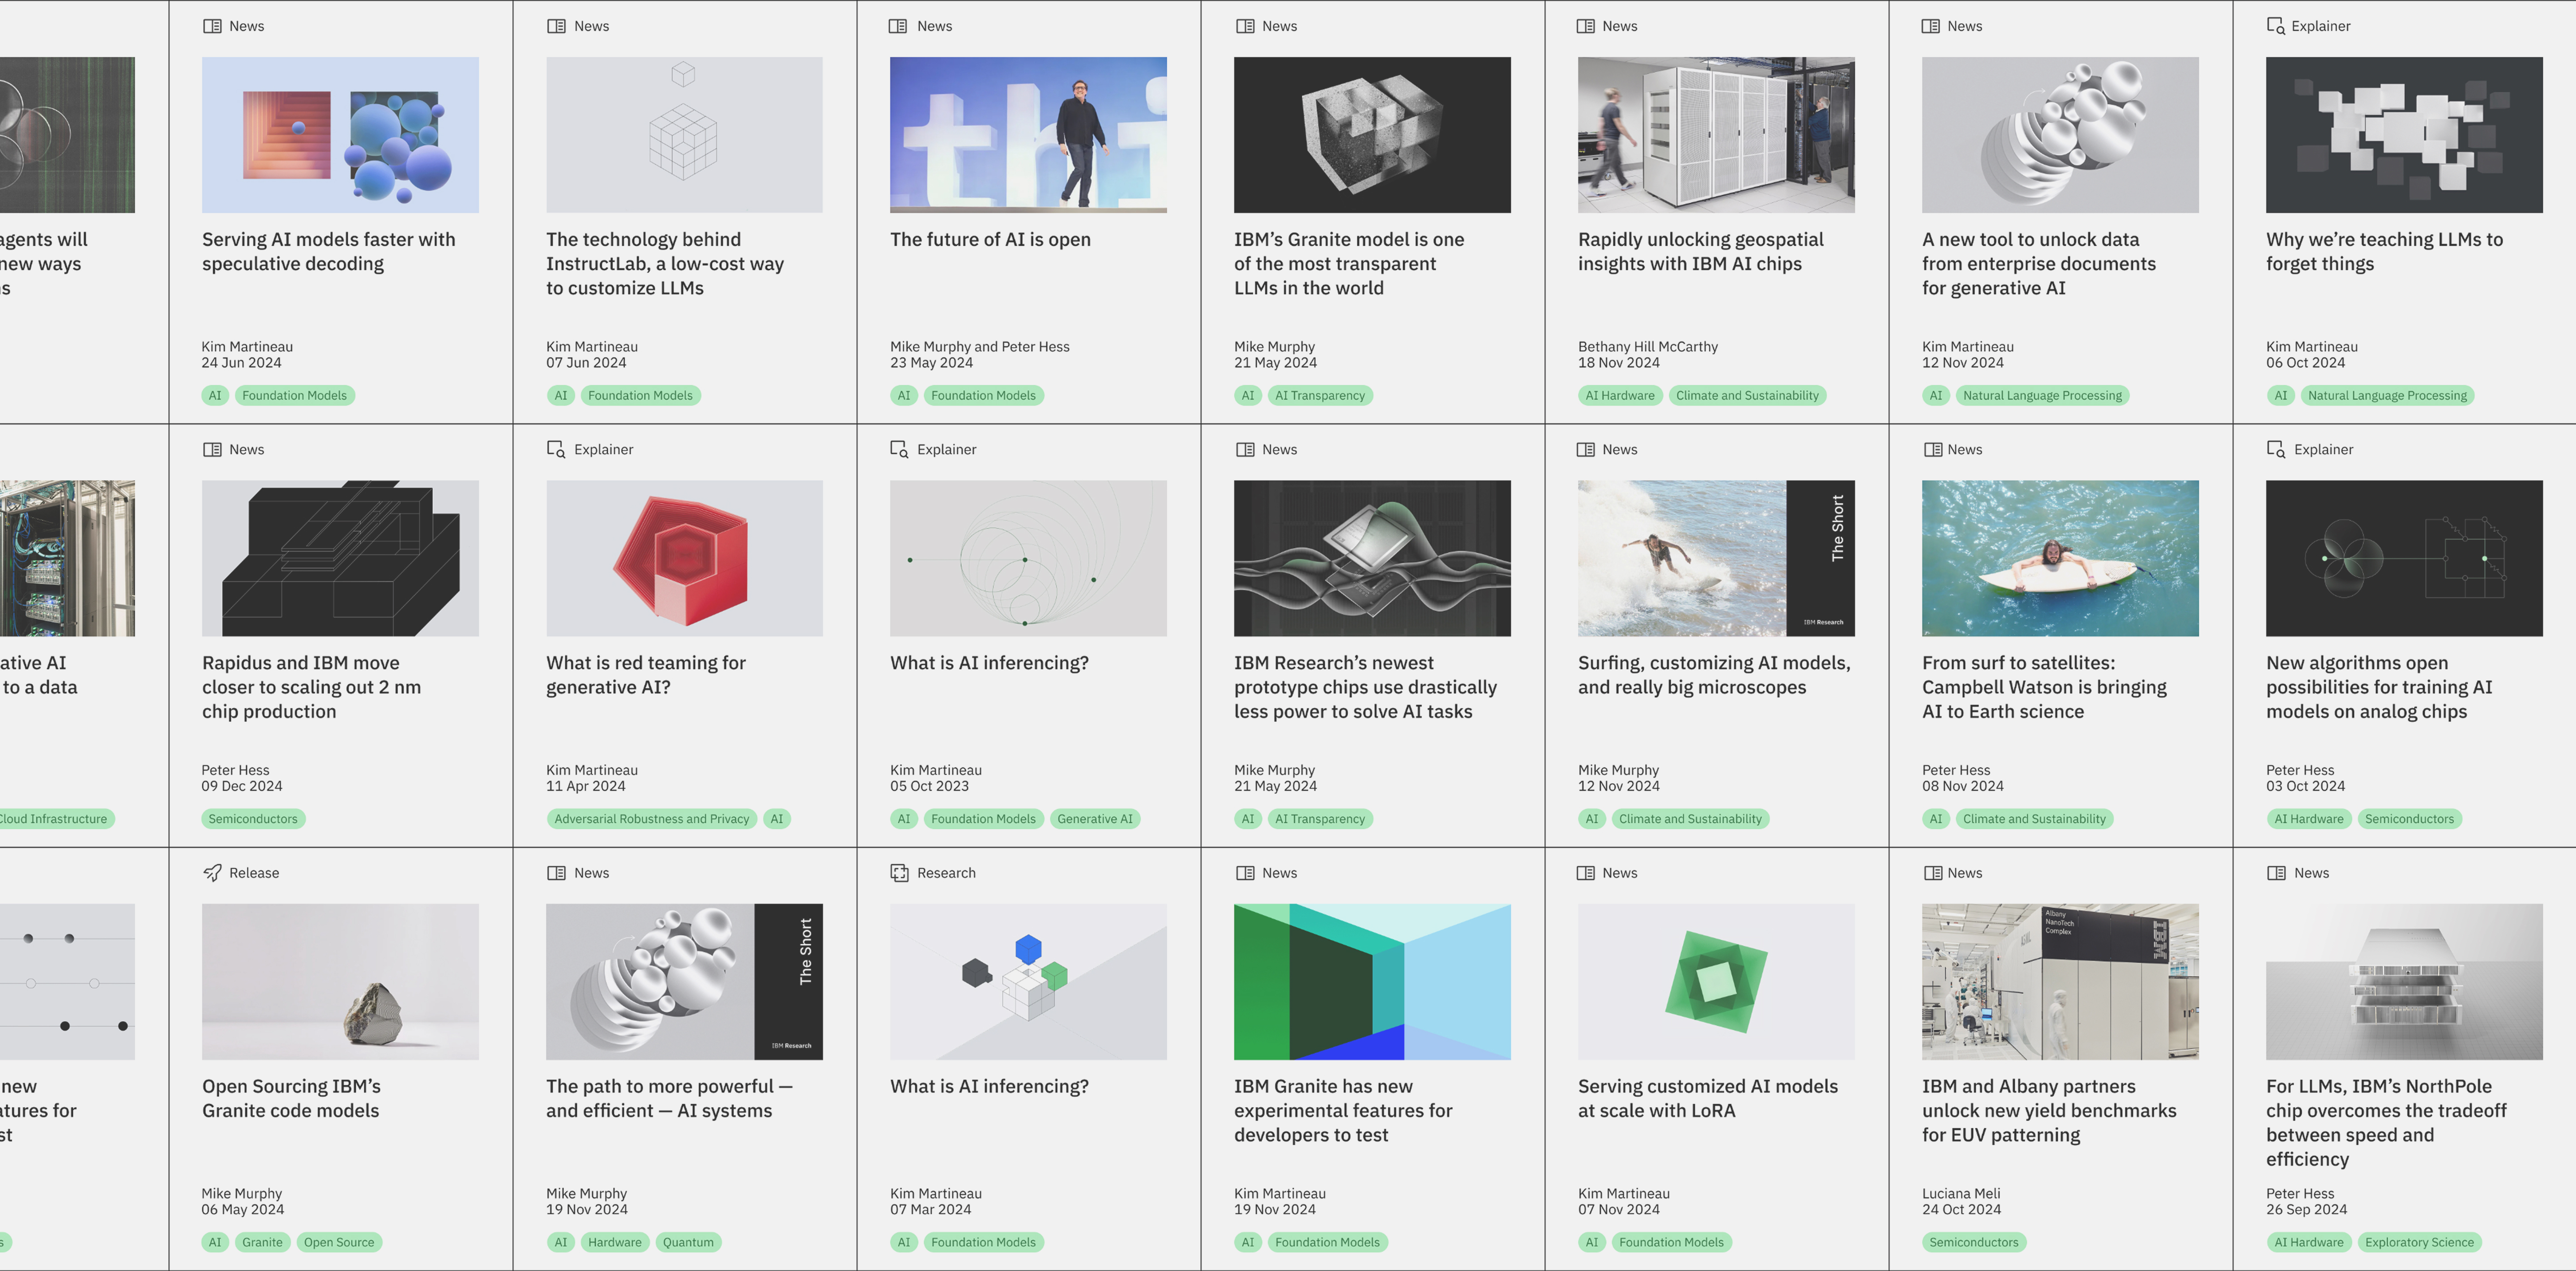Screen dimensions: 2576x1271
Task: Click Generative AI tag on AI inferencing card
Action: point(1095,819)
